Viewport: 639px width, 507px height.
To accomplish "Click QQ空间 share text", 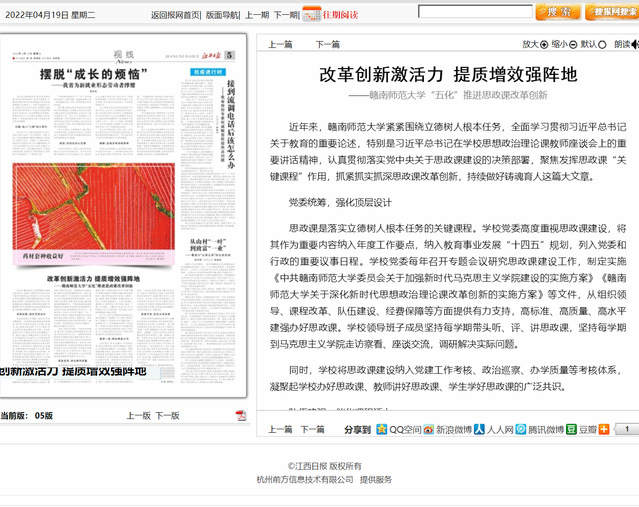I will coord(405,430).
